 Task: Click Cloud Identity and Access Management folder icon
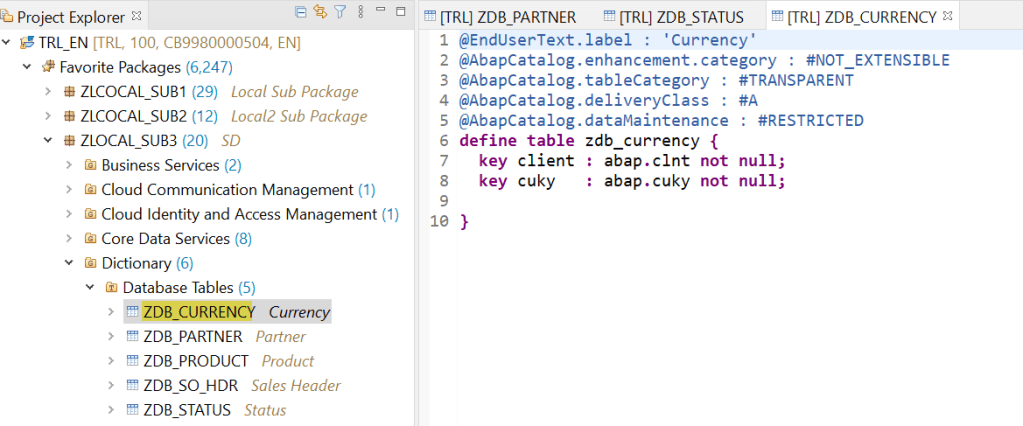click(90, 214)
